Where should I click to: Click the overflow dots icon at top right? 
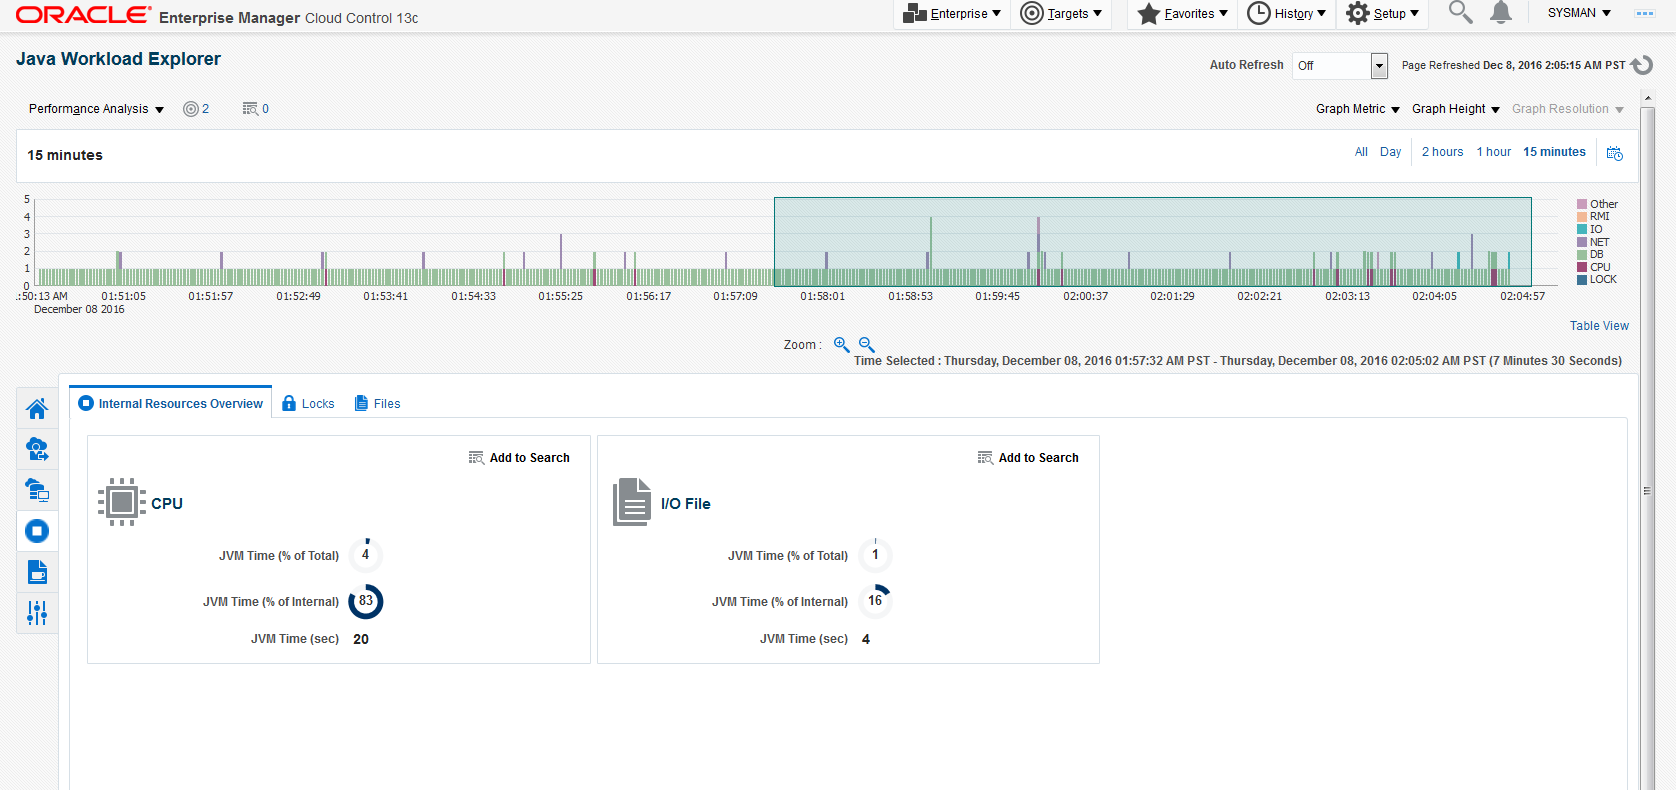click(1645, 13)
